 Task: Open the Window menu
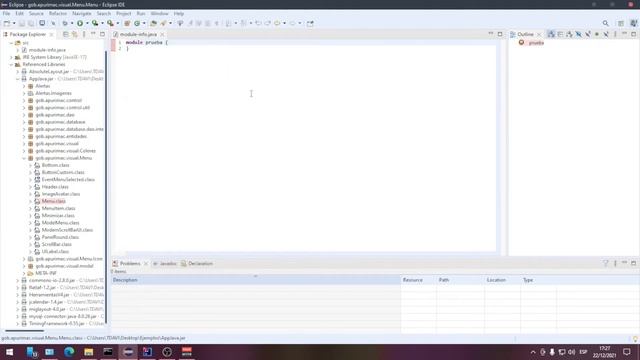click(x=159, y=13)
